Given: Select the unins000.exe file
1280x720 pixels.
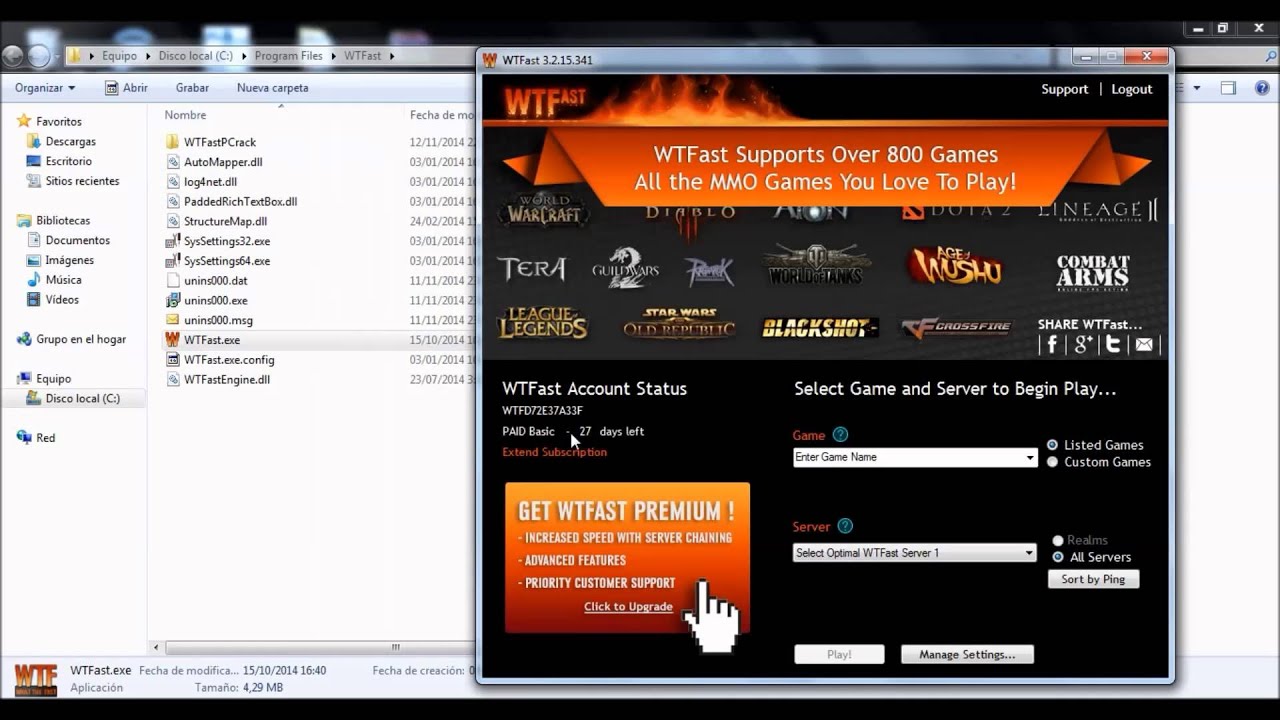Looking at the screenshot, I should pyautogui.click(x=216, y=300).
